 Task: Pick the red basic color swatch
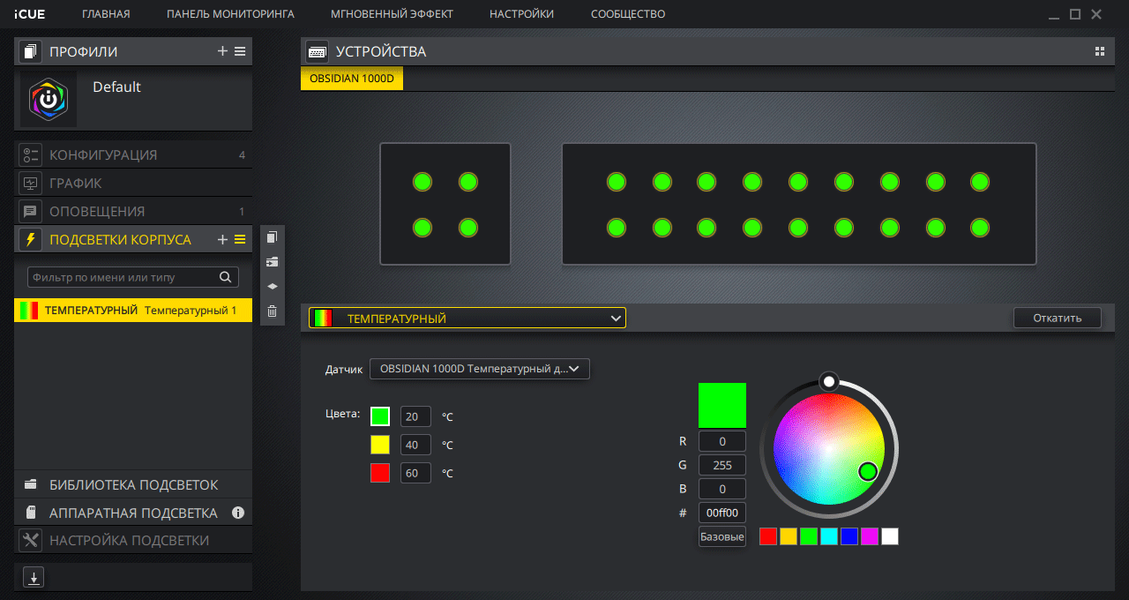pos(768,537)
